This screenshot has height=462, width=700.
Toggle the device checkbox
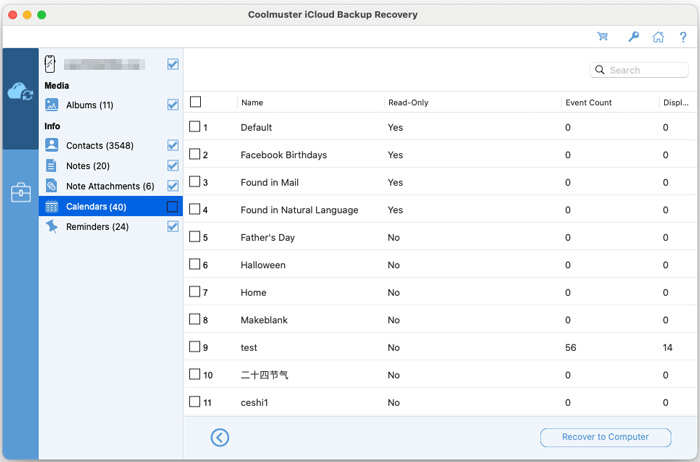click(173, 64)
